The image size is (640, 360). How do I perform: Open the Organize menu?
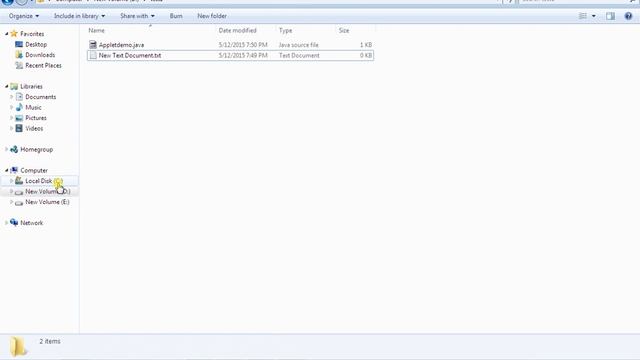point(24,16)
